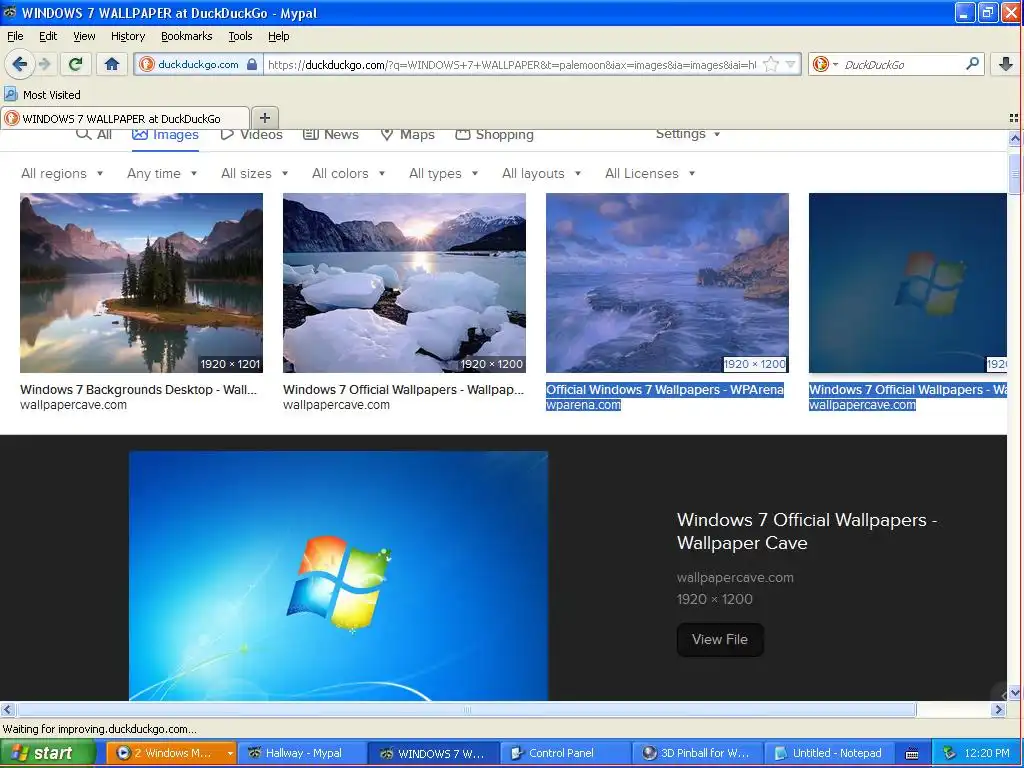Screen dimensions: 1024x768
Task: Expand the Settings dropdown
Action: 688,134
